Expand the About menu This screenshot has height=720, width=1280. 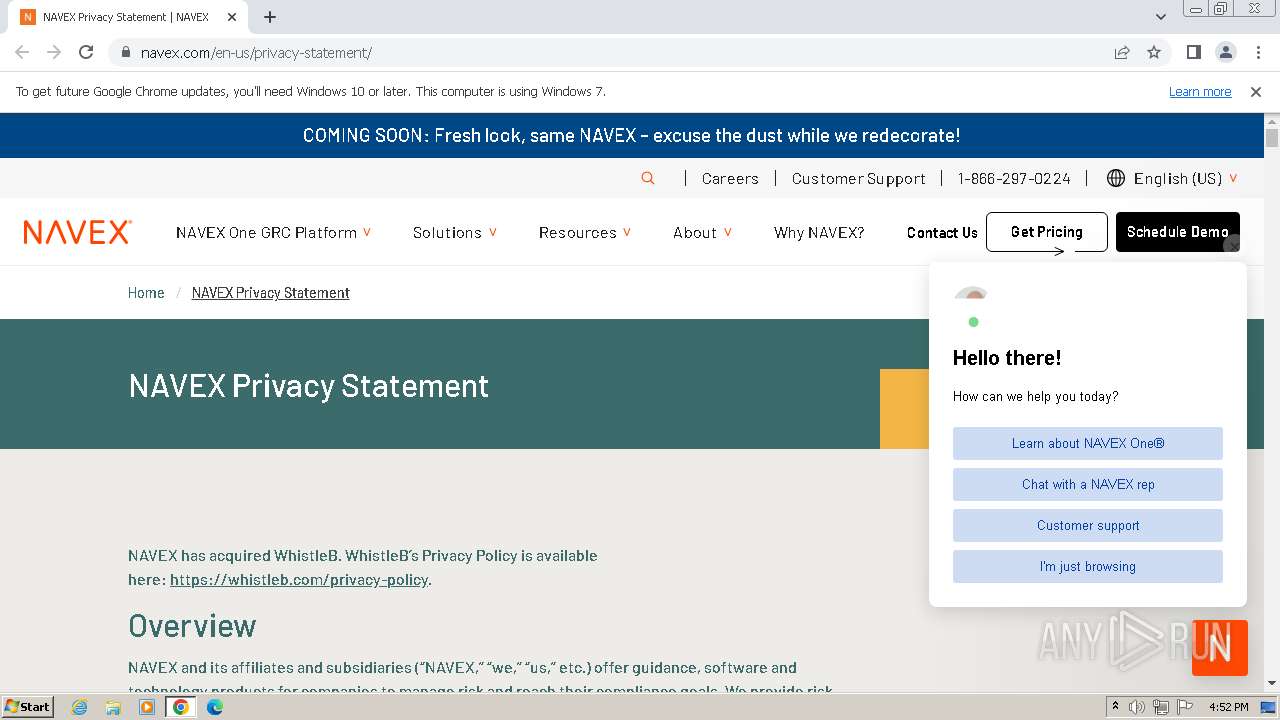coord(702,232)
